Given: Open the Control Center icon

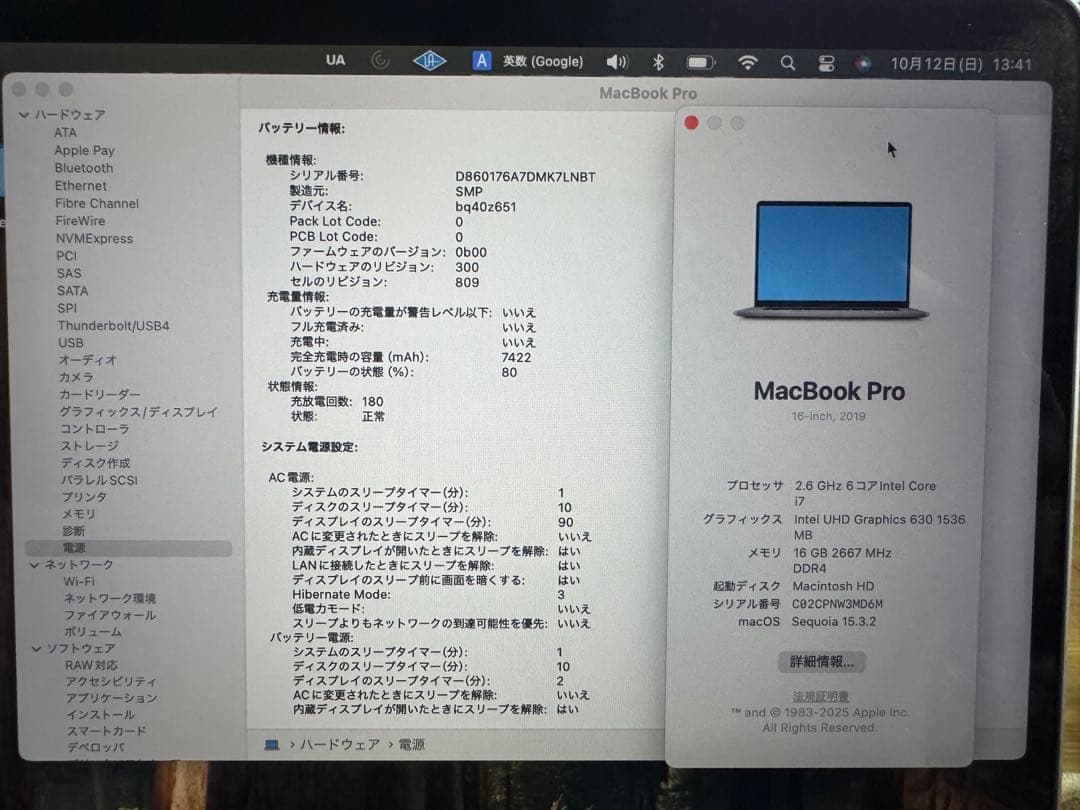Looking at the screenshot, I should pyautogui.click(x=826, y=61).
